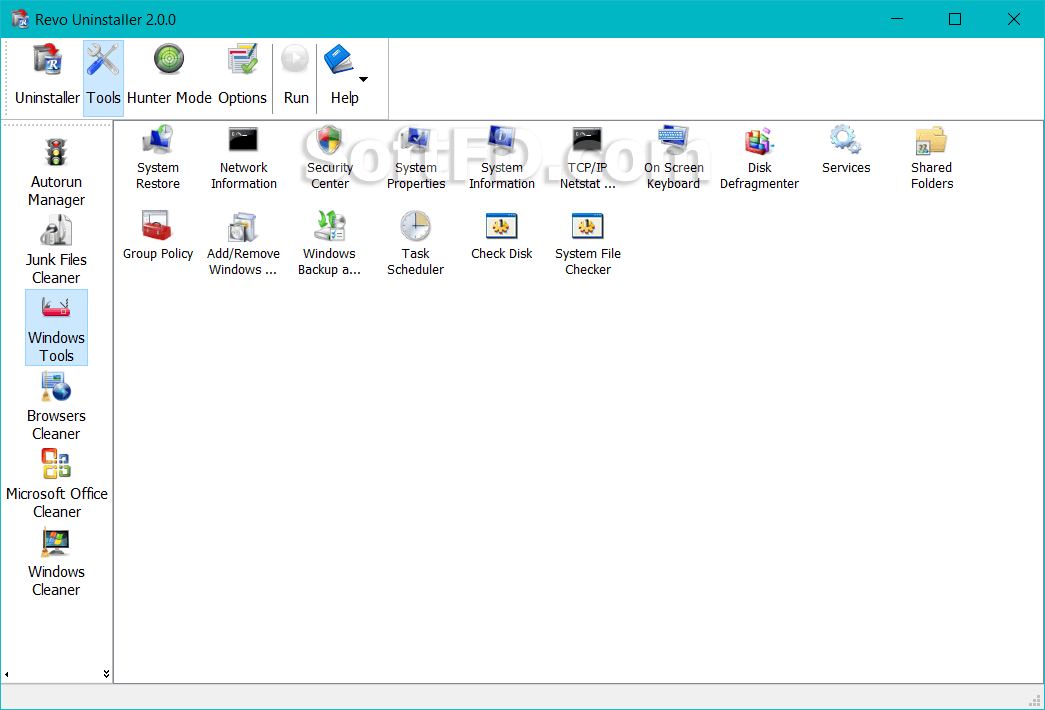The image size is (1045, 710).
Task: Expand the Help dropdown arrow
Action: 364,79
